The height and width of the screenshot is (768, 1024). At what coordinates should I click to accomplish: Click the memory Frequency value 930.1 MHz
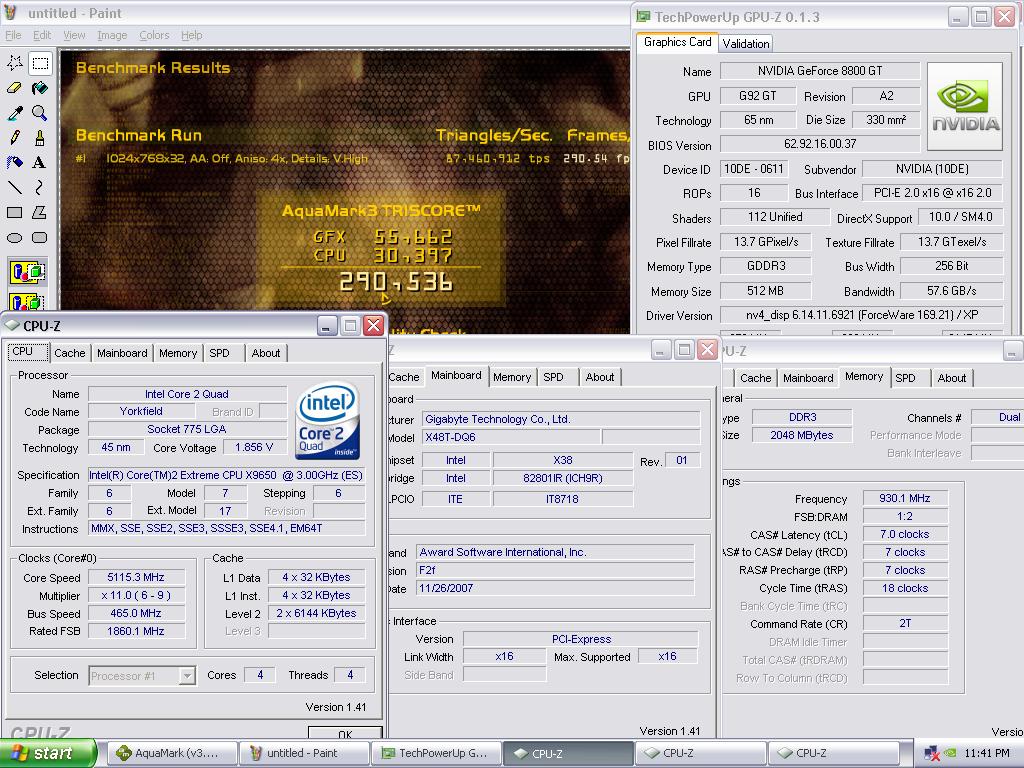point(904,498)
